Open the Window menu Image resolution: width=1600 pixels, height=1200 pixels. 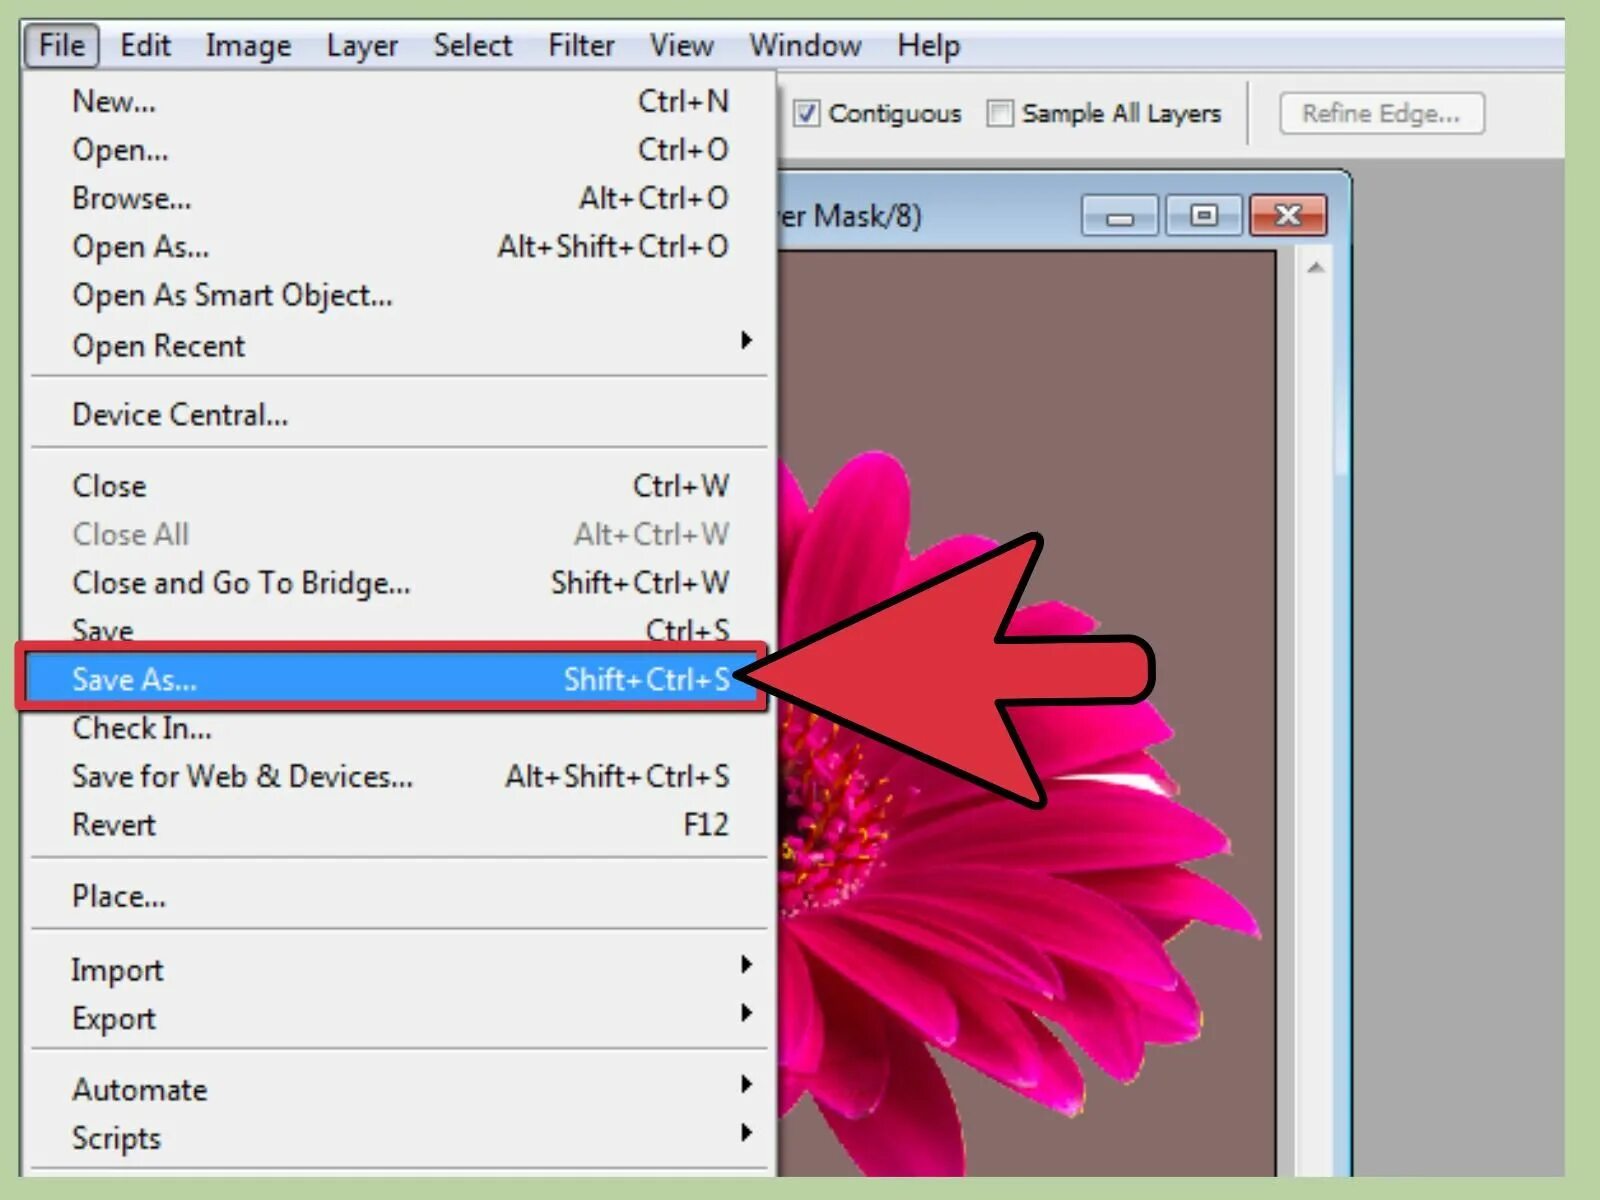805,46
